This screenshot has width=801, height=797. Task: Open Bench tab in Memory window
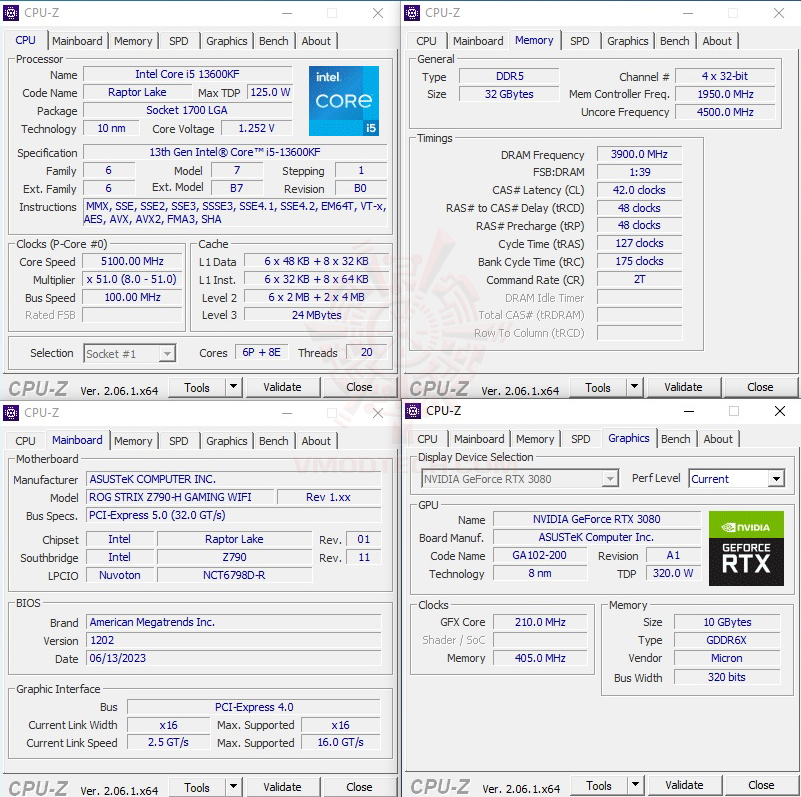pyautogui.click(x=675, y=41)
